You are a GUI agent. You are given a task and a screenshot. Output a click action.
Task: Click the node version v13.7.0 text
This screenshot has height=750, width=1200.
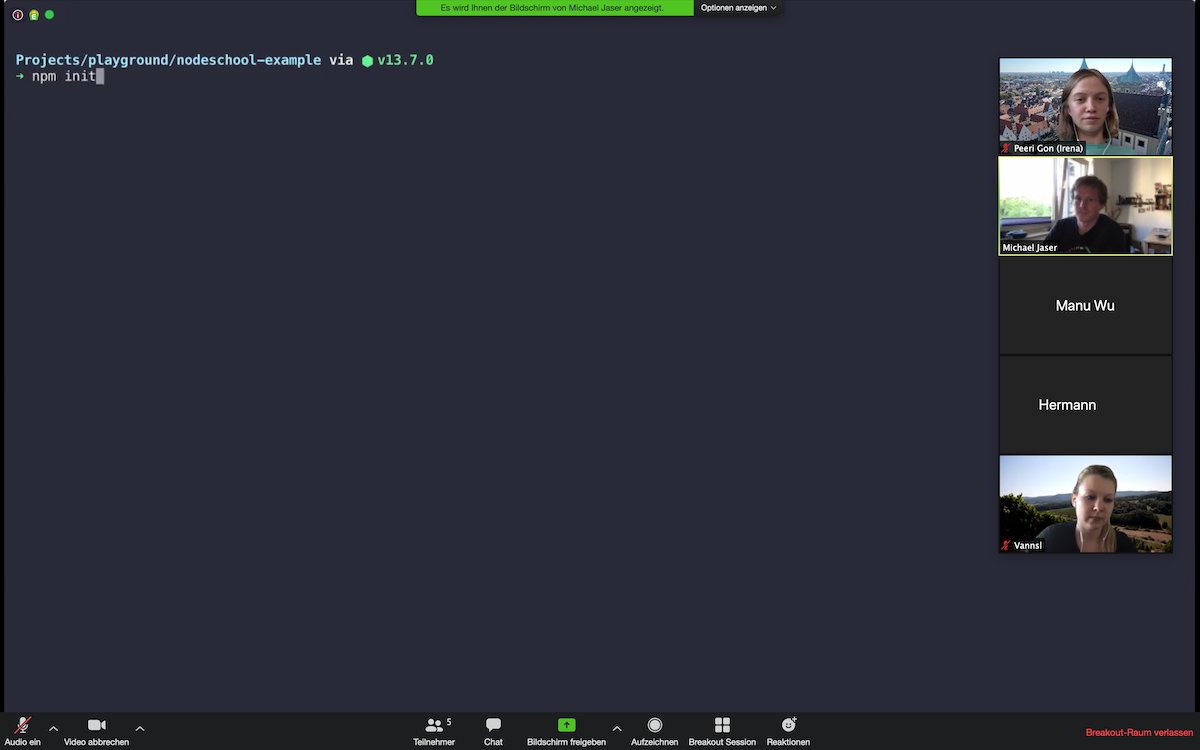click(405, 60)
